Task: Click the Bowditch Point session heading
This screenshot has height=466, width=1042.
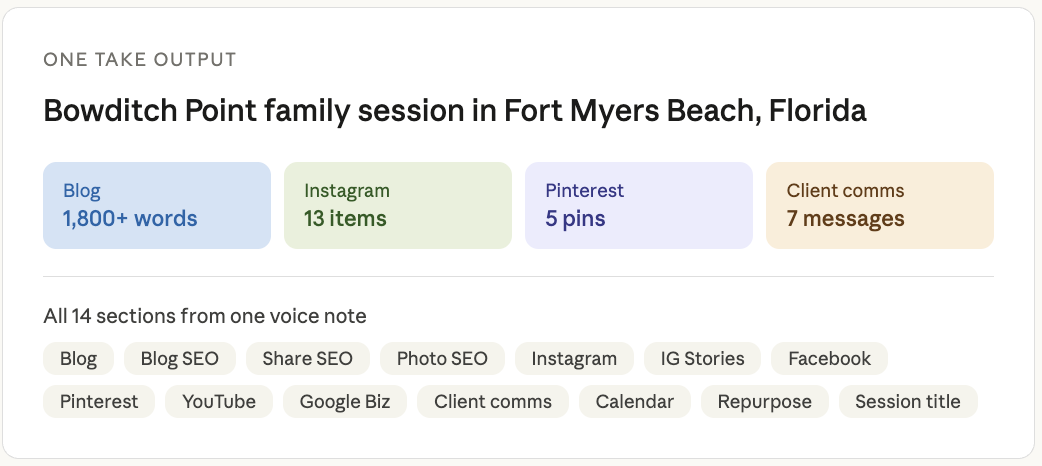Action: tap(455, 110)
